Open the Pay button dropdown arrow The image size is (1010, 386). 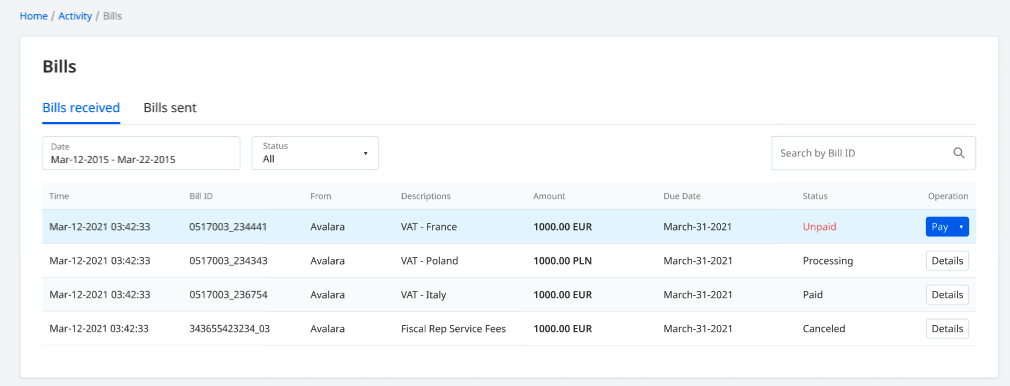tap(961, 227)
